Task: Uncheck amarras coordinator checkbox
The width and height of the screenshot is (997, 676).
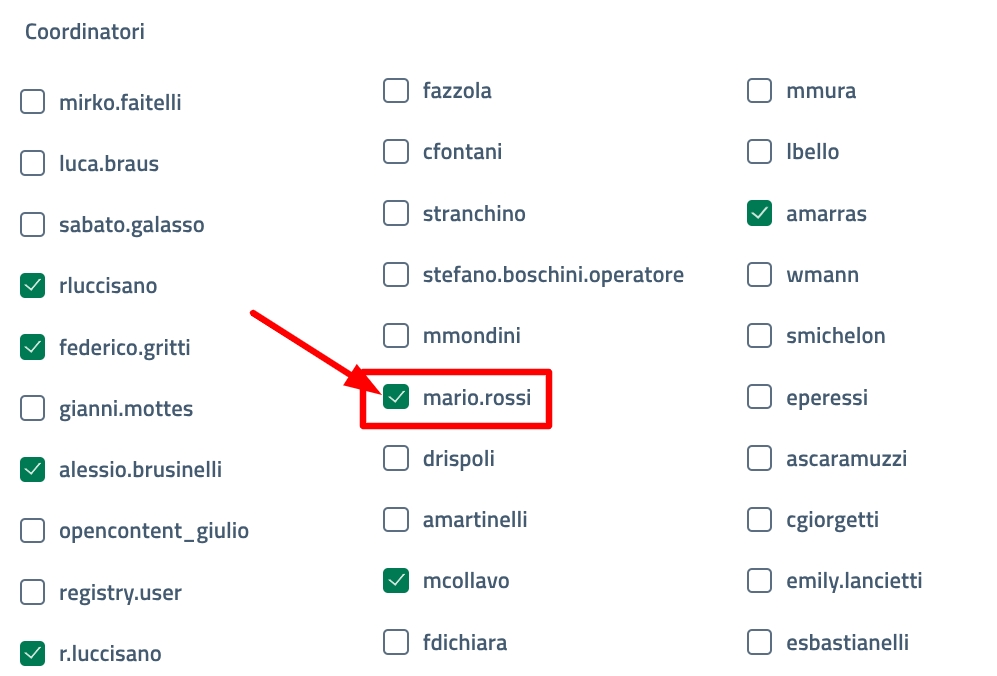Action: click(760, 213)
